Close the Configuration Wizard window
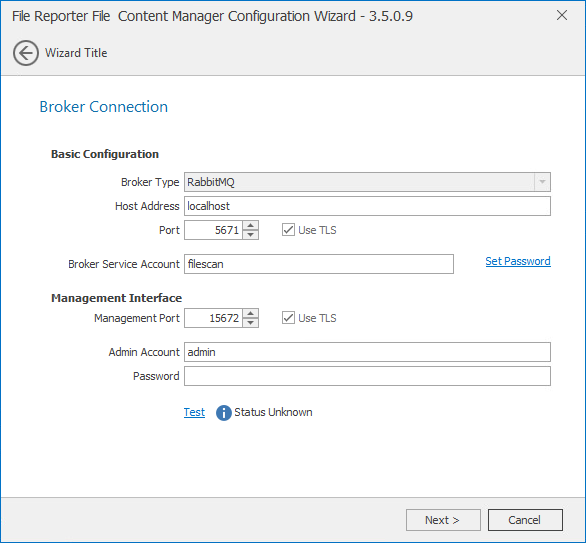 click(562, 15)
